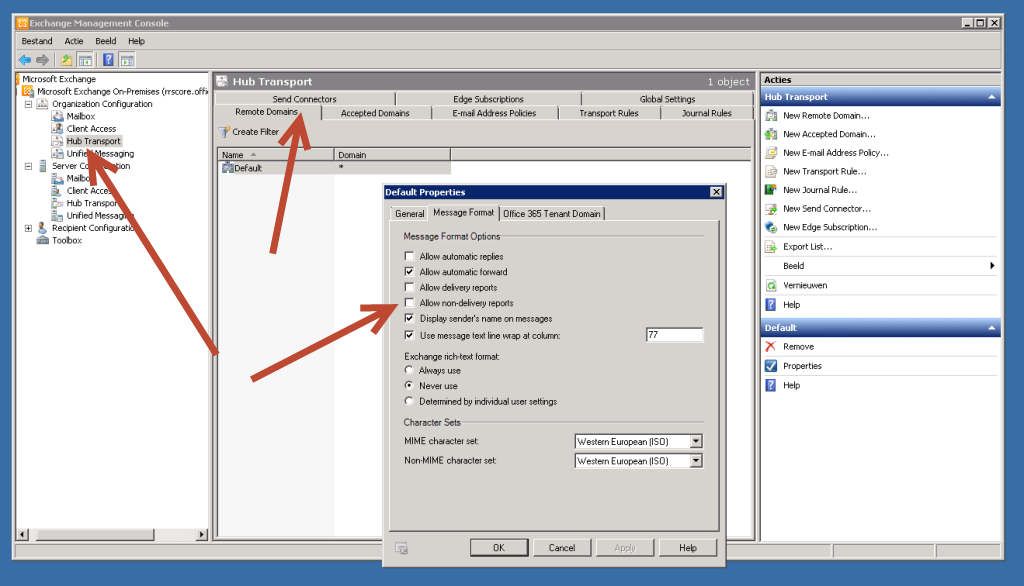Click the dialog Help button
This screenshot has height=586, width=1024.
pos(688,548)
